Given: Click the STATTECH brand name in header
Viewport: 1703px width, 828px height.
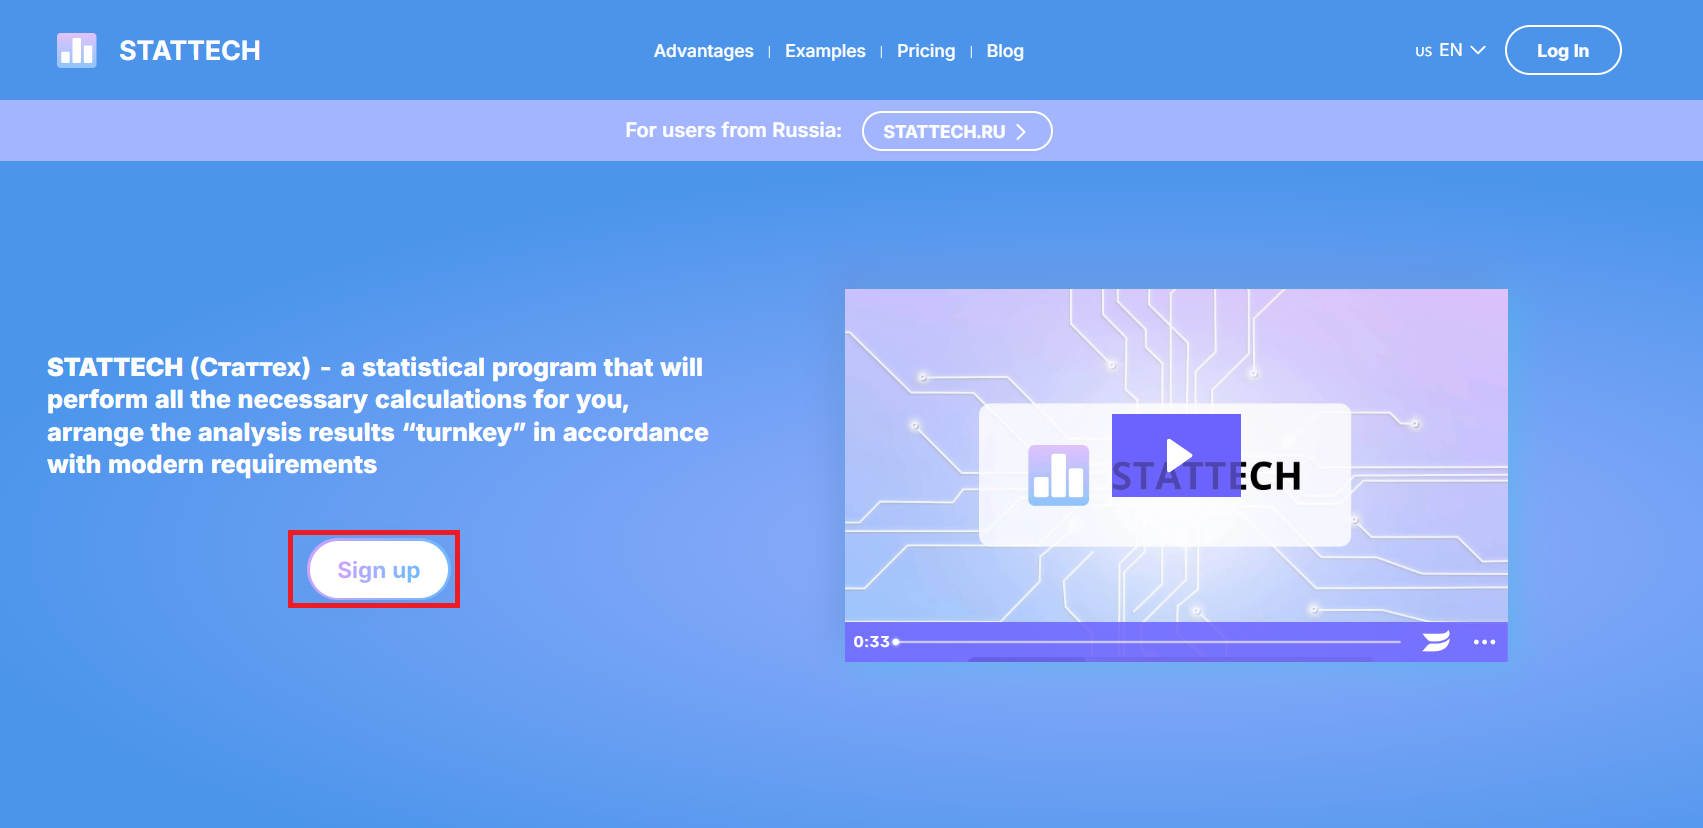Looking at the screenshot, I should coord(189,51).
